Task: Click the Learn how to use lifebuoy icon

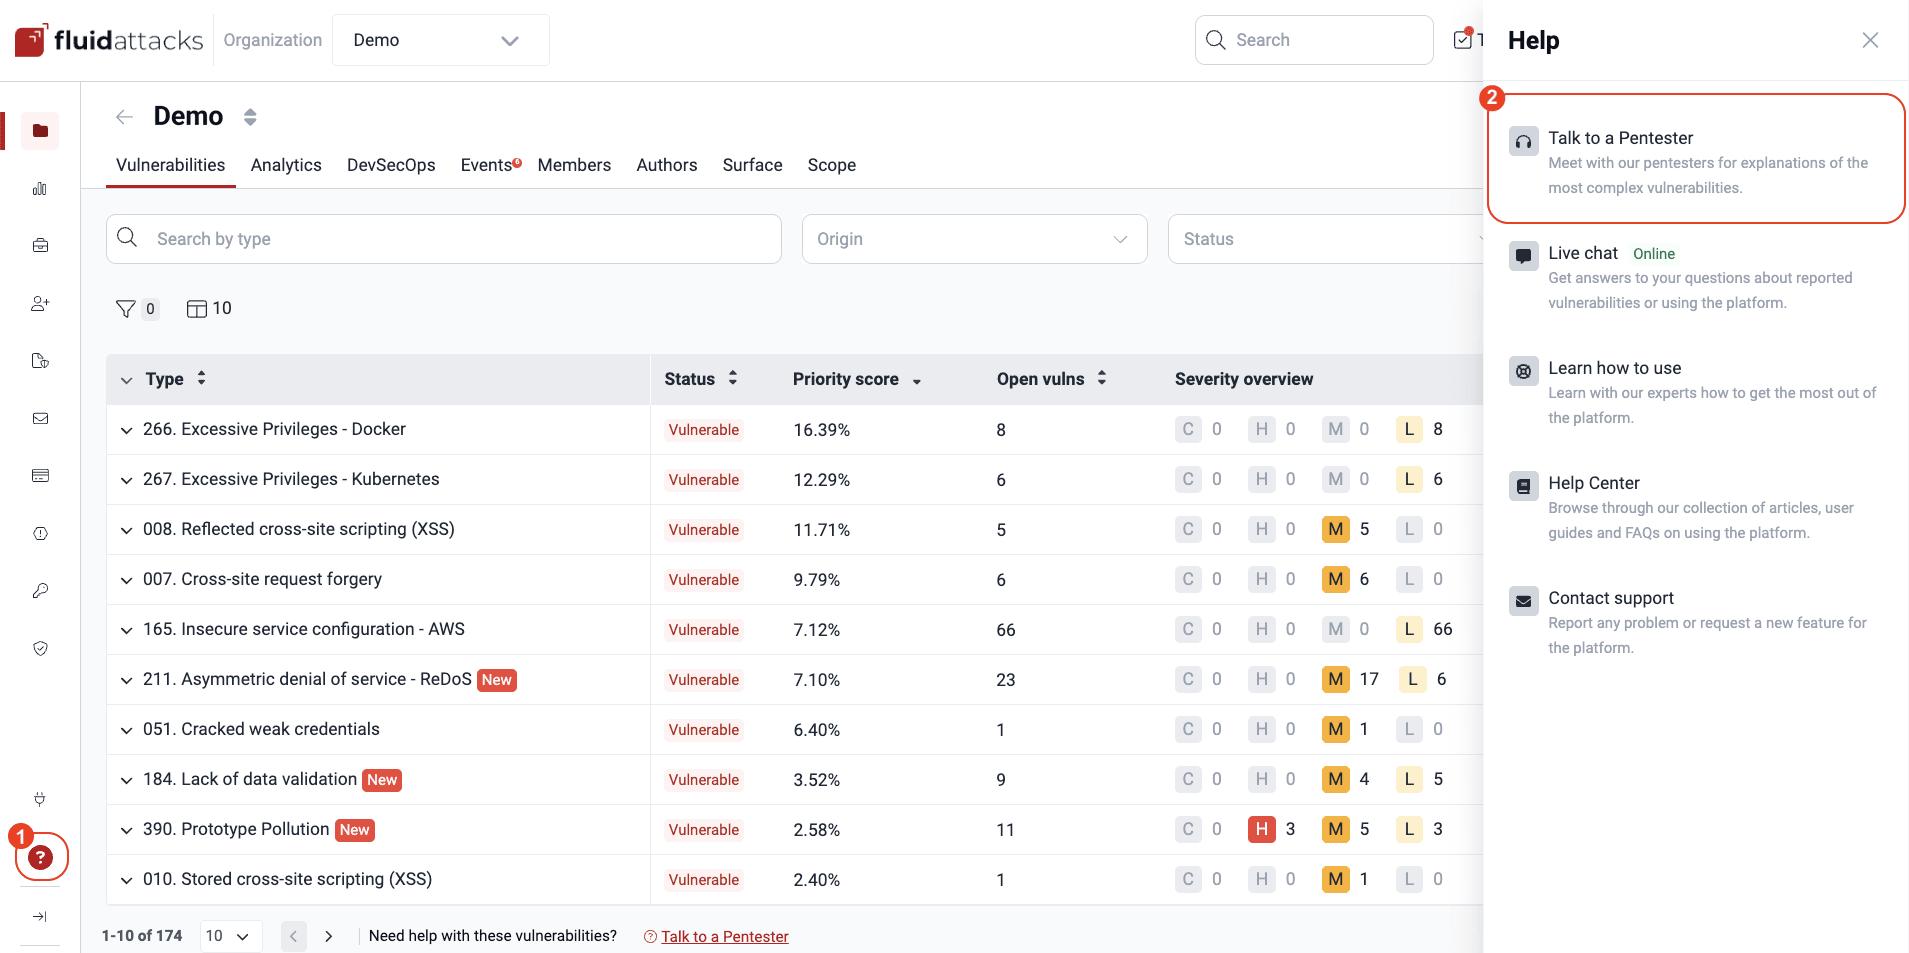Action: 1523,371
